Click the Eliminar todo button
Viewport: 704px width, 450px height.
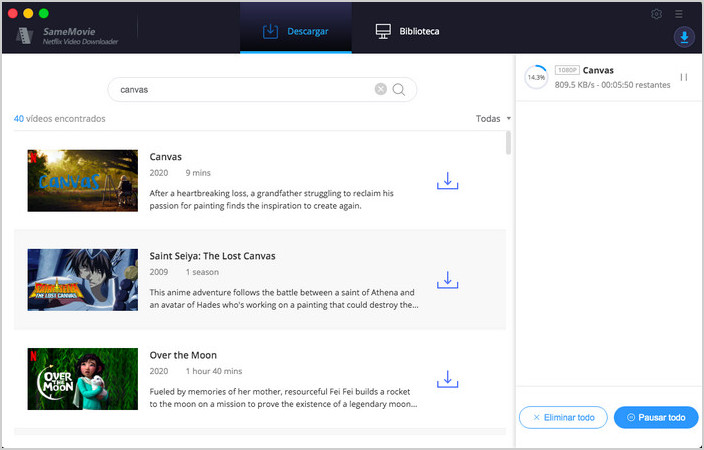[x=563, y=417]
